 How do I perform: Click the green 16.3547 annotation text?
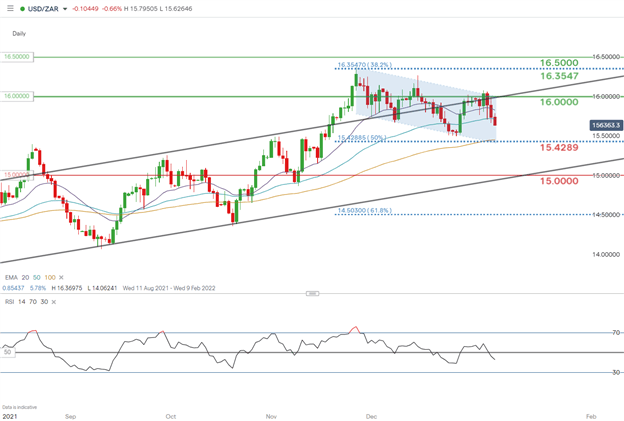pos(559,76)
